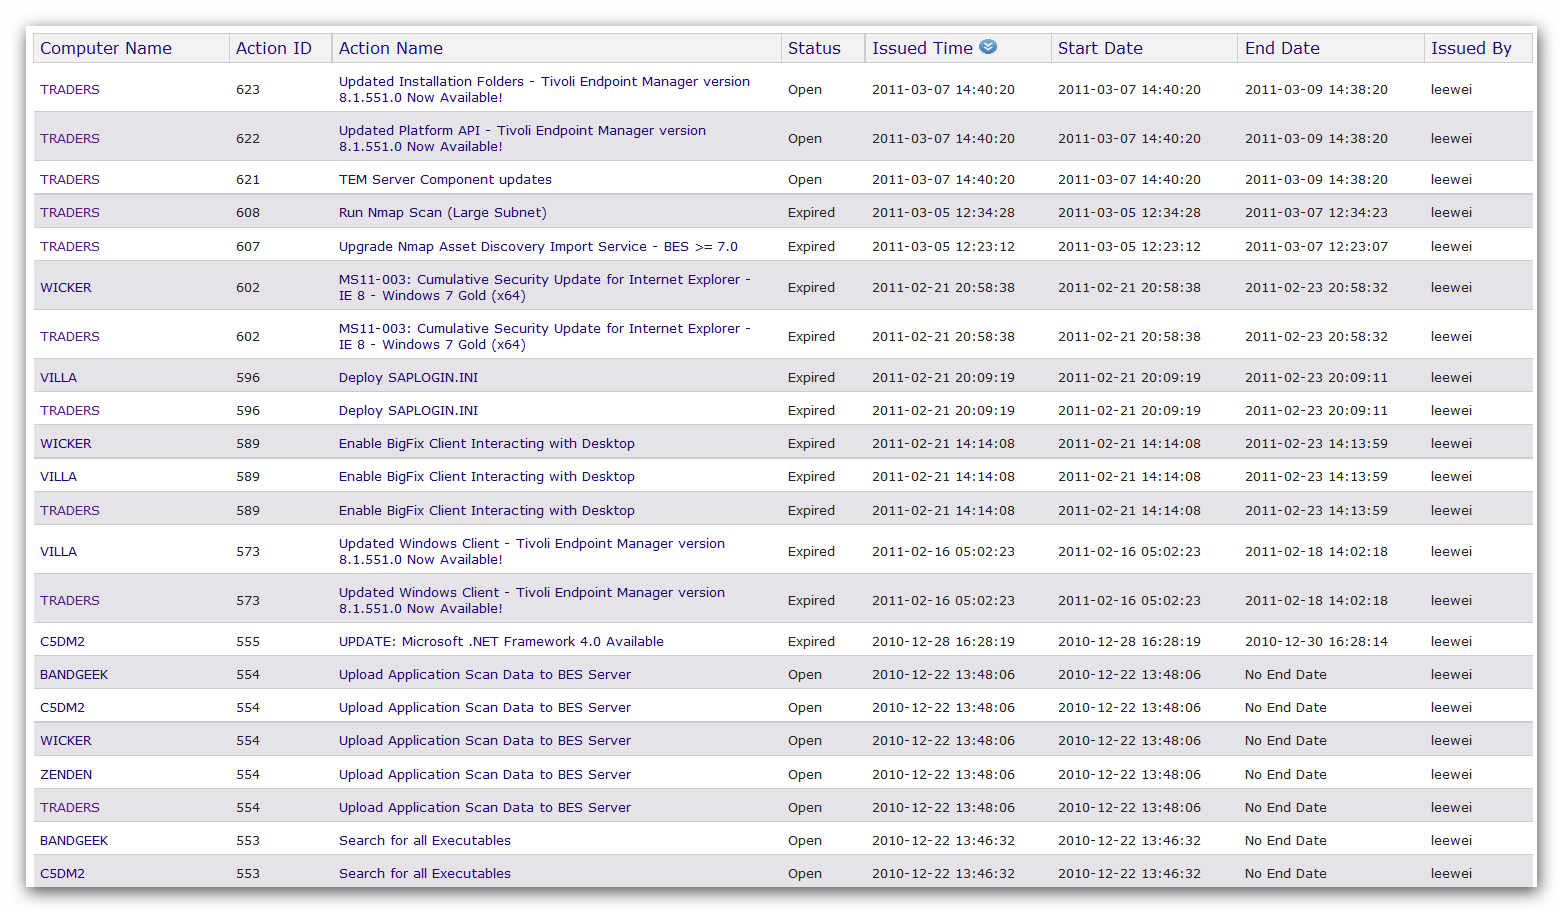Click C5DM2 computer in action 555 row
Image resolution: width=1563 pixels, height=913 pixels.
coord(62,642)
